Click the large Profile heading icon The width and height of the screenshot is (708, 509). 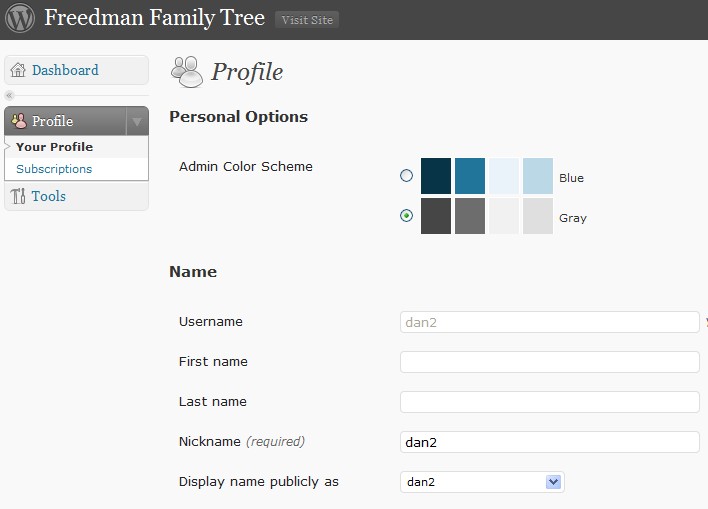[x=186, y=72]
